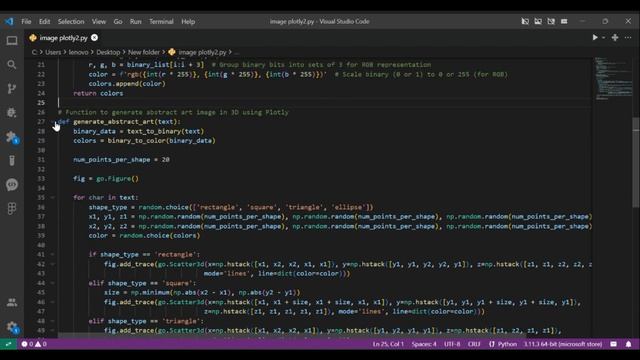Open the chat bubble view in activity bar
The image size is (640, 360).
[x=12, y=184]
